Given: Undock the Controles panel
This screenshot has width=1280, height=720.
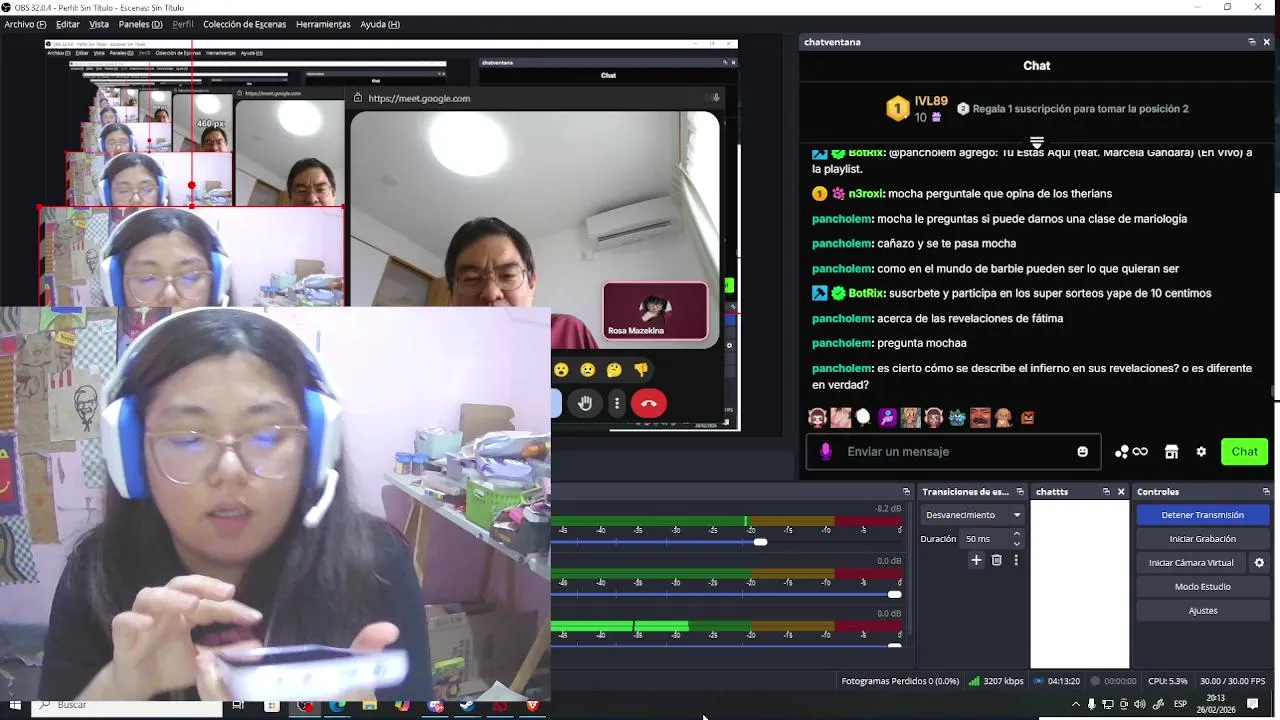Looking at the screenshot, I should pos(1266,492).
